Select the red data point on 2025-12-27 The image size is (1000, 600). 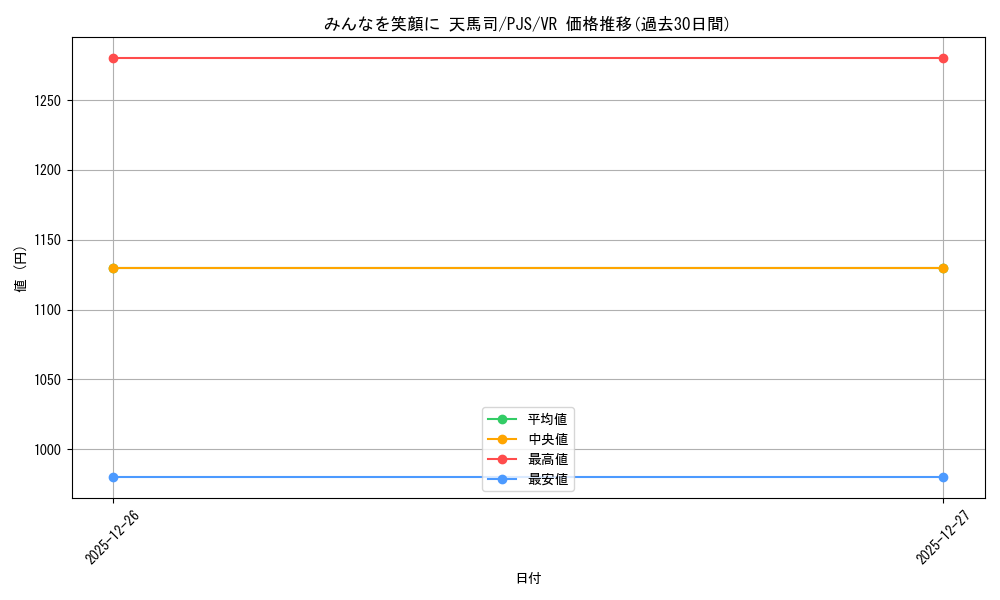coord(942,57)
